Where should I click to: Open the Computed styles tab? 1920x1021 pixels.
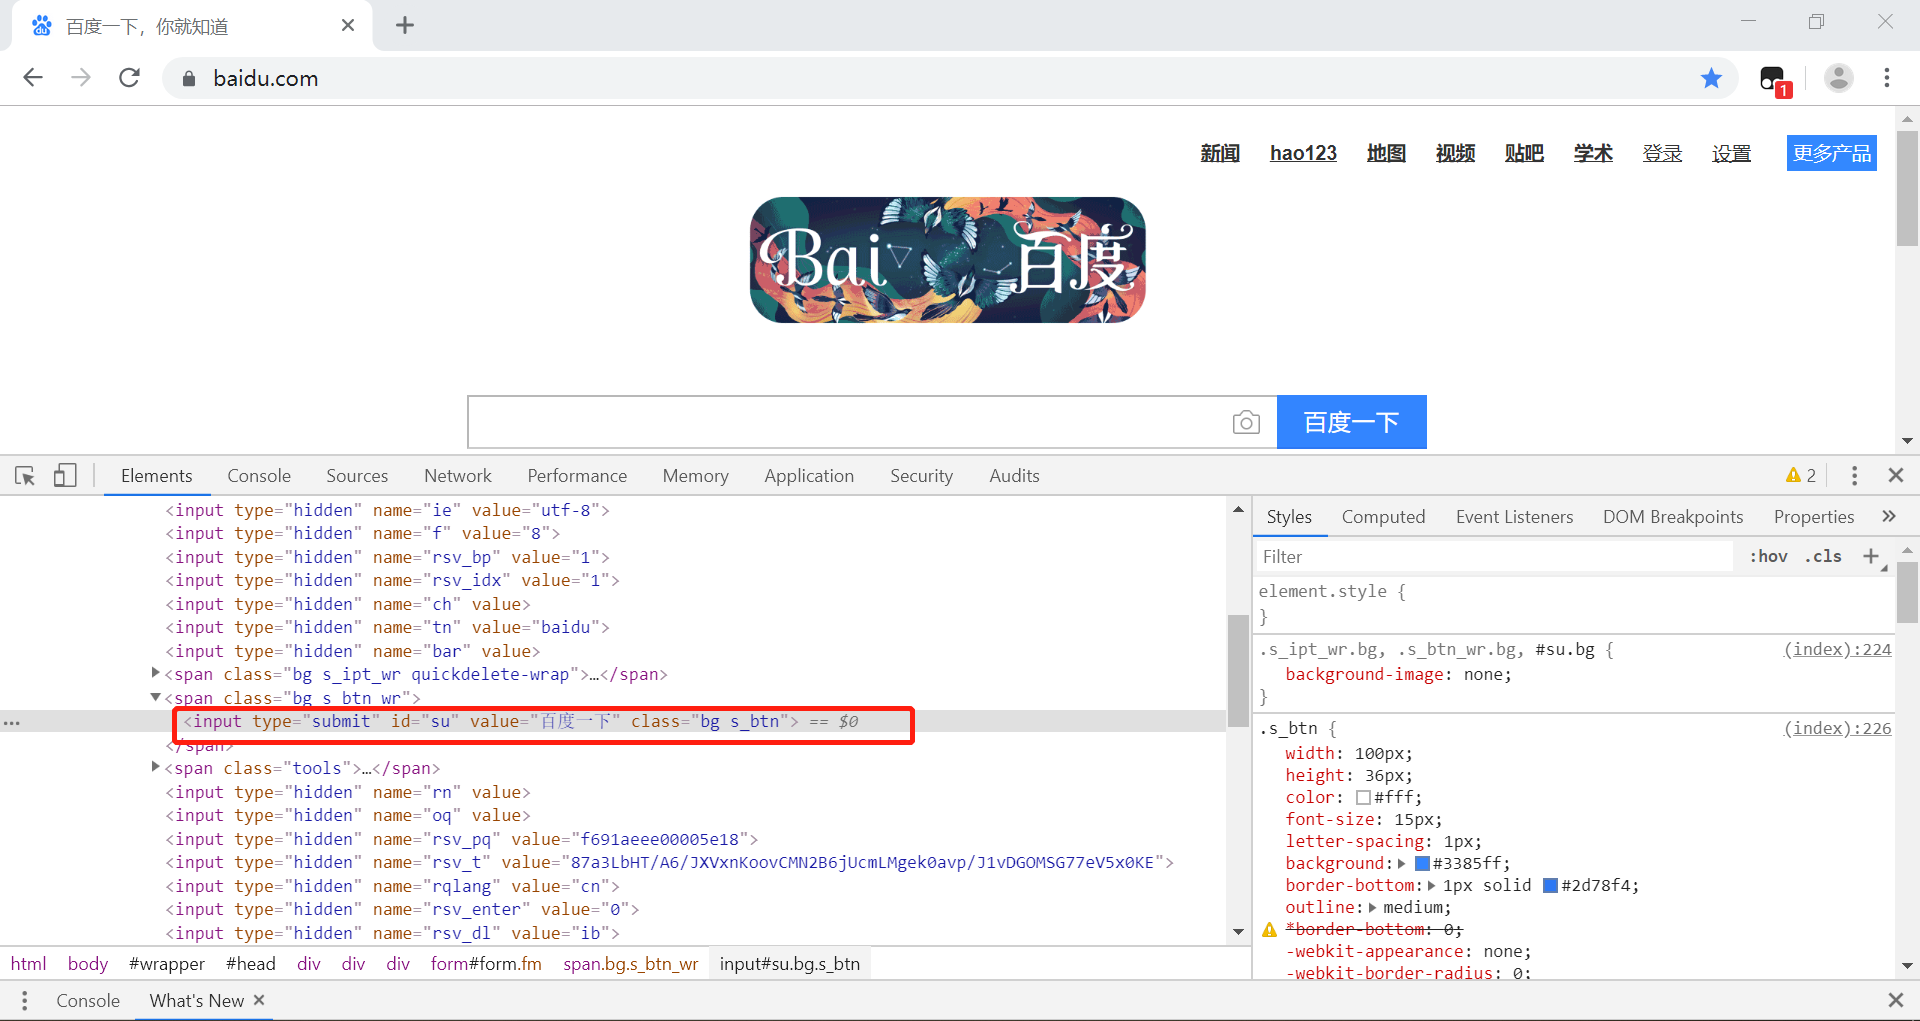click(x=1383, y=517)
